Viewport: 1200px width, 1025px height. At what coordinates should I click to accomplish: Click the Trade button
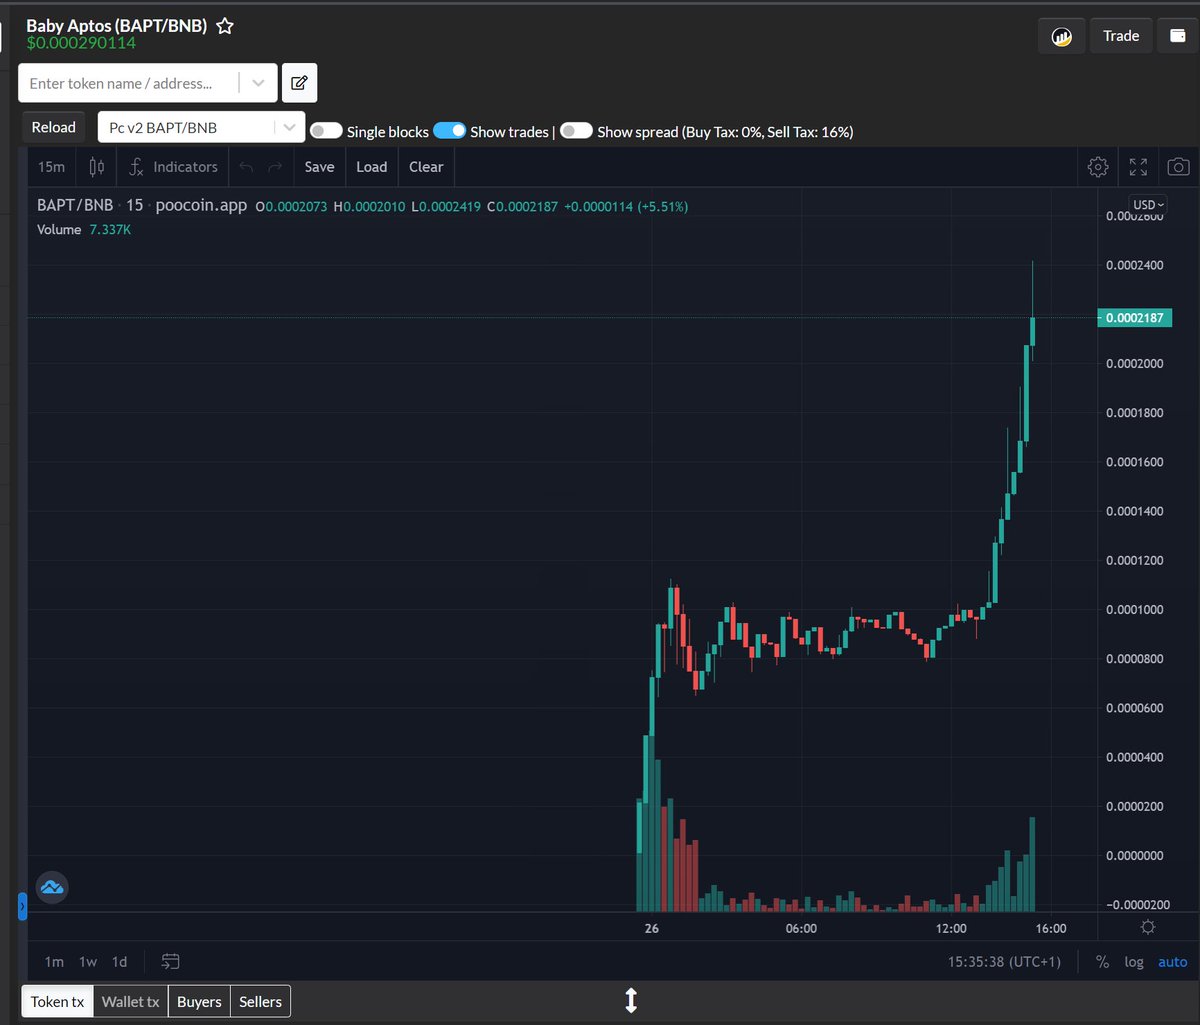click(x=1121, y=36)
